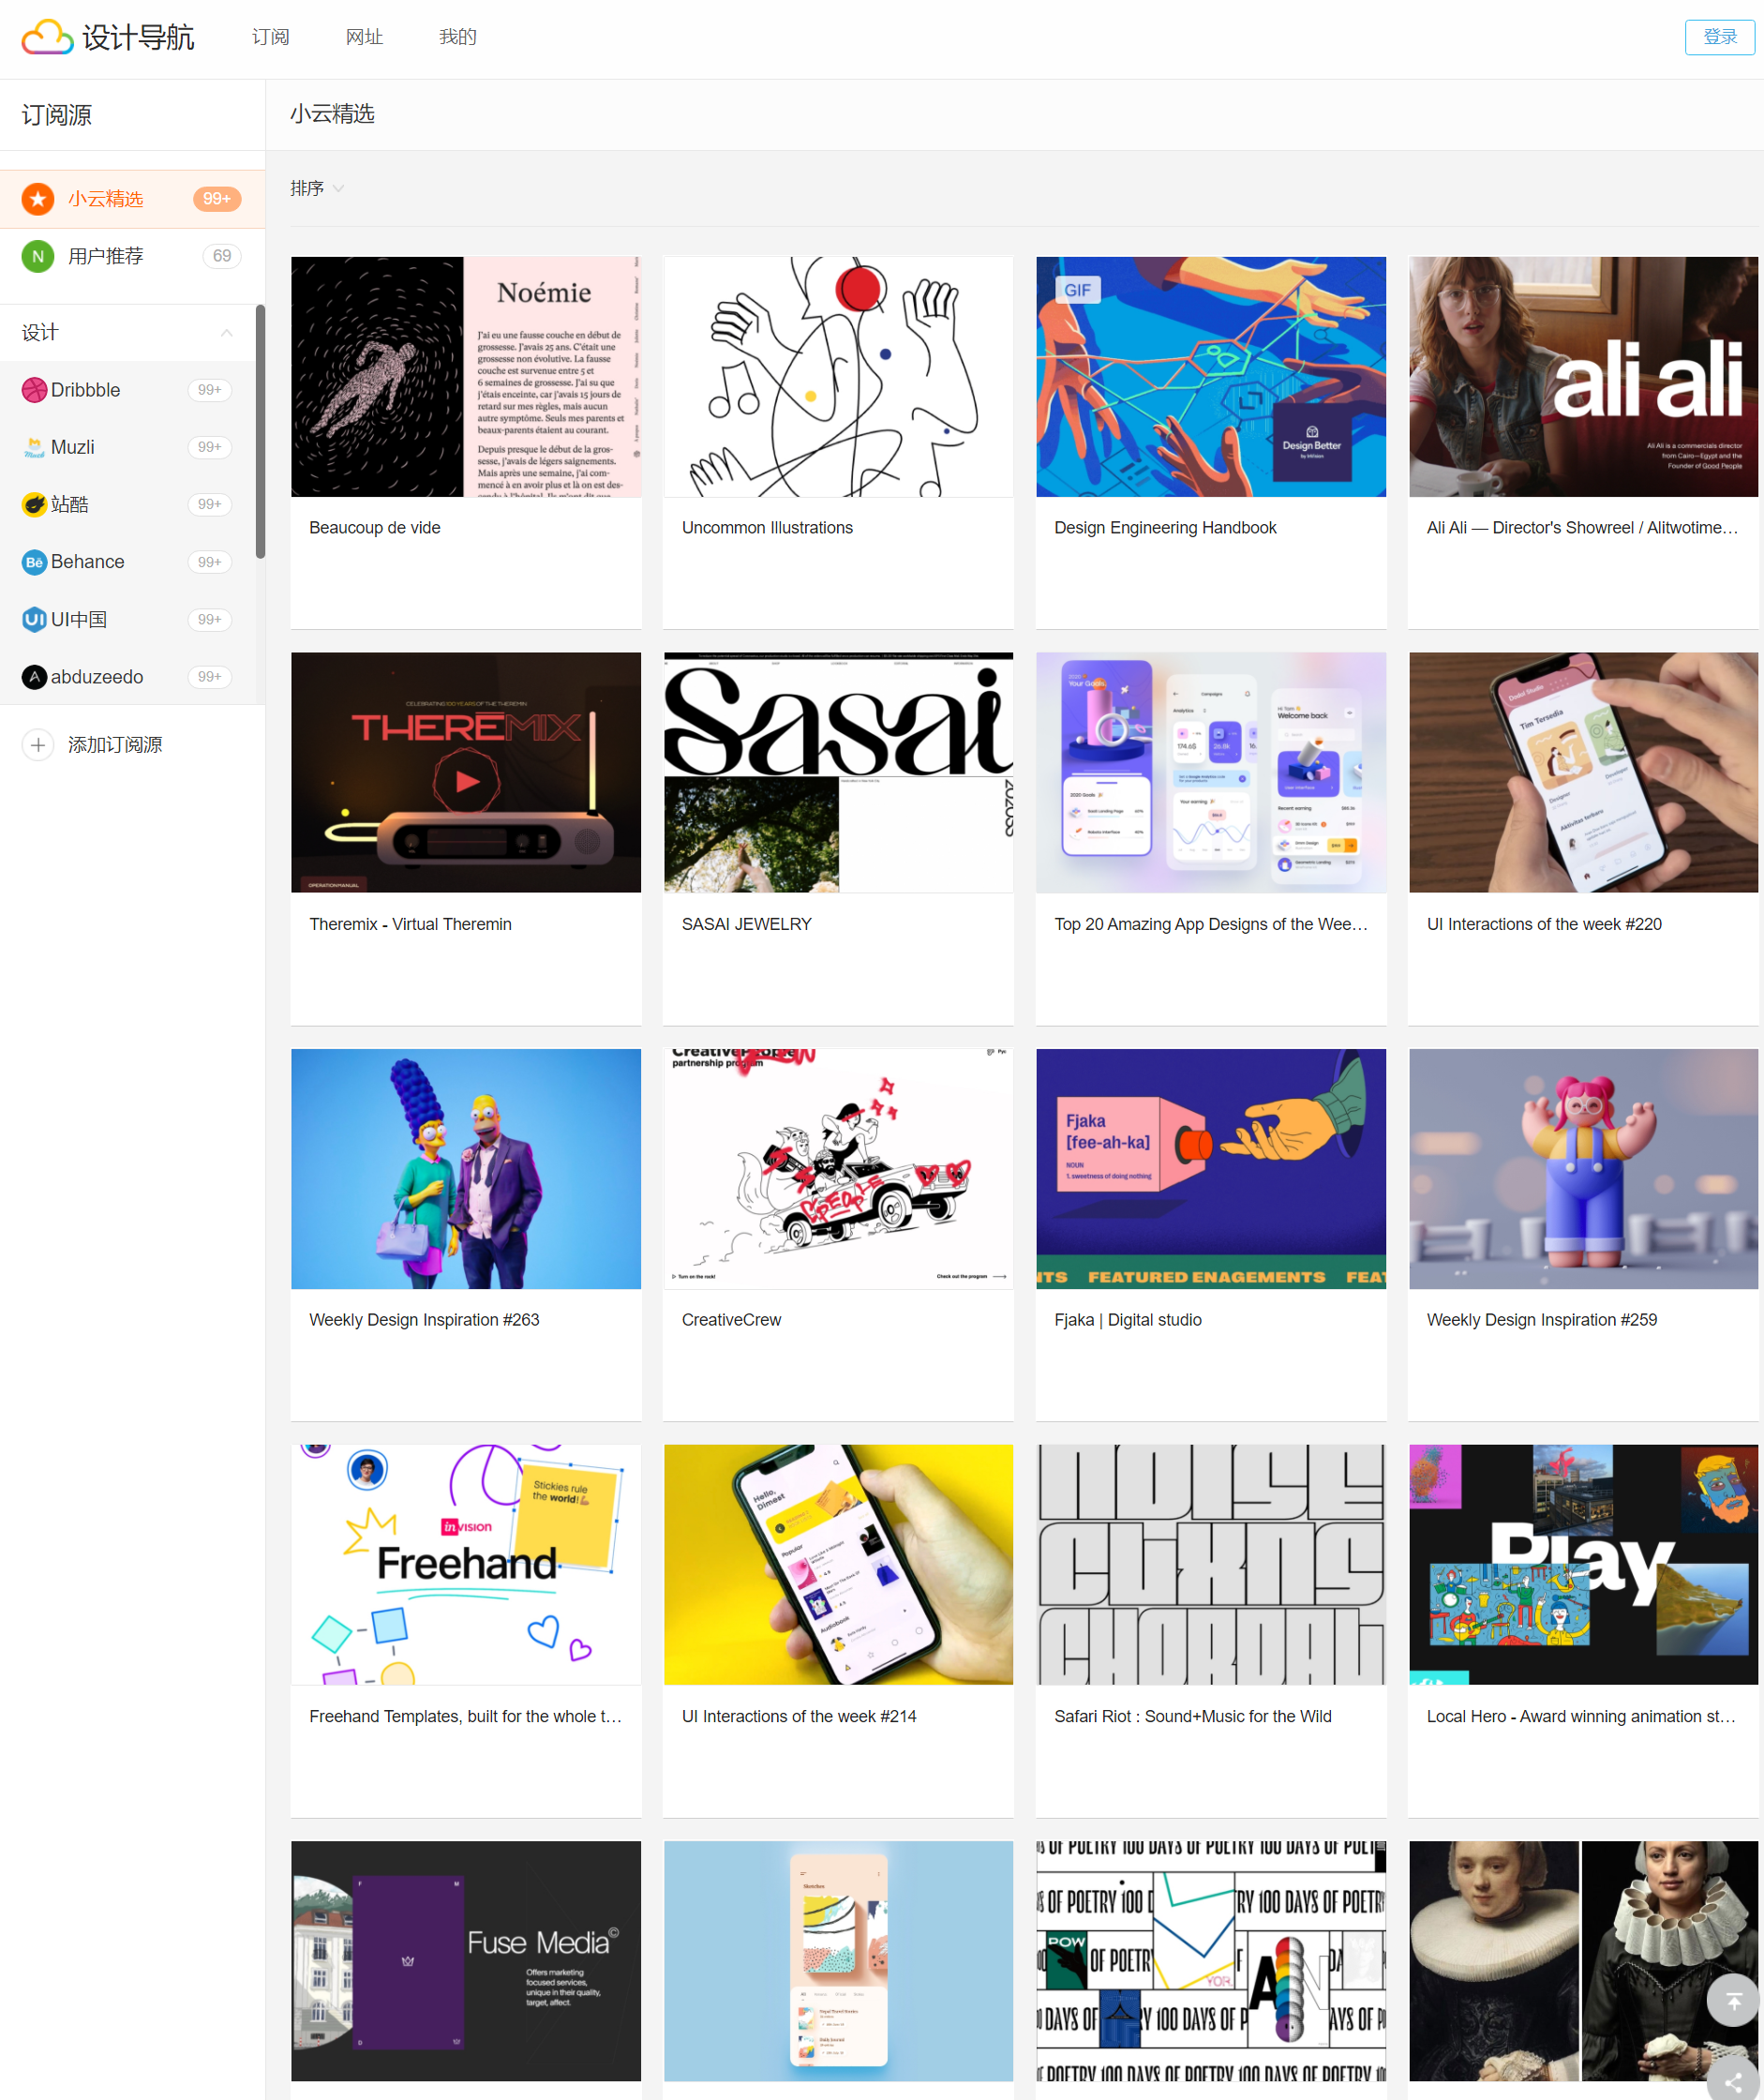The image size is (1764, 2100).
Task: Click the CreativeCrew car illustration thumbnail
Action: click(x=838, y=1169)
